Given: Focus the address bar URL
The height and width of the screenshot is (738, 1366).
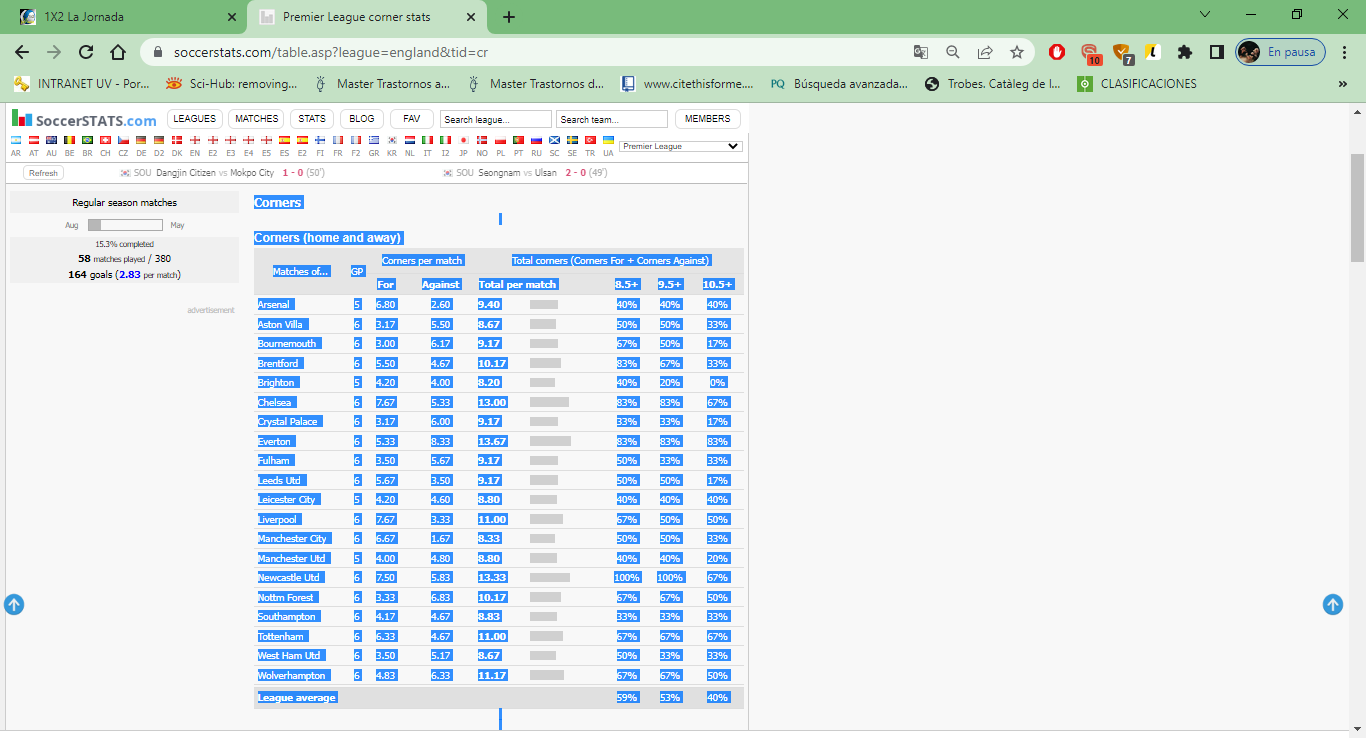Looking at the screenshot, I should coord(331,52).
